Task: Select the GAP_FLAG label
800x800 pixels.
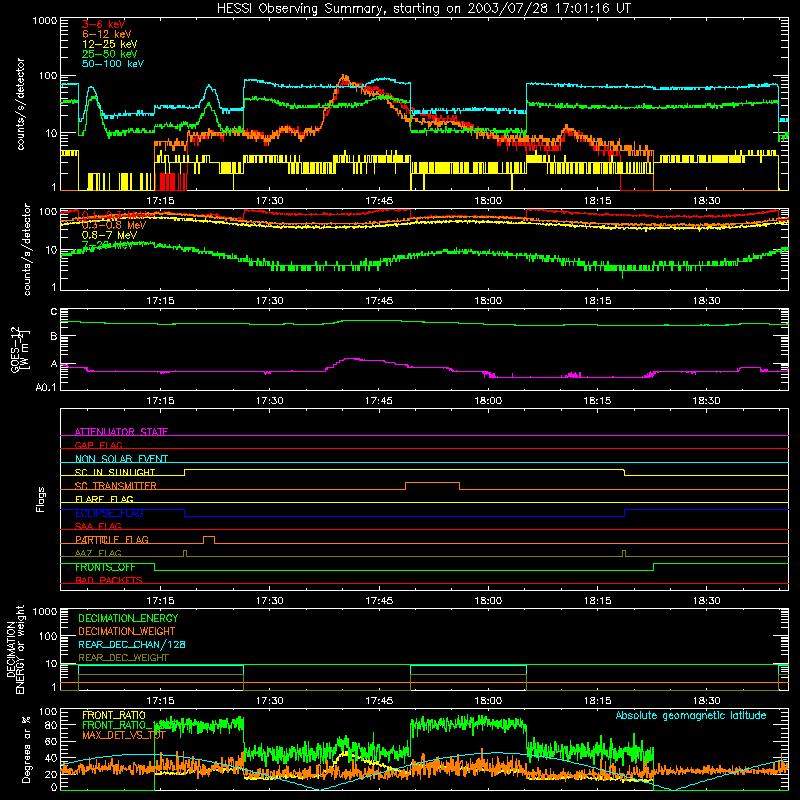Action: tap(98, 445)
